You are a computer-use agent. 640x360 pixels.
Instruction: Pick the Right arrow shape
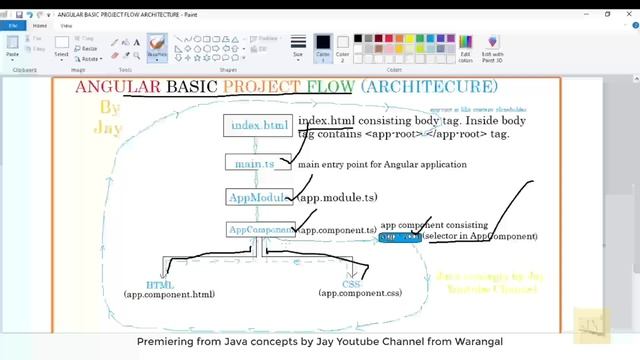point(216,49)
